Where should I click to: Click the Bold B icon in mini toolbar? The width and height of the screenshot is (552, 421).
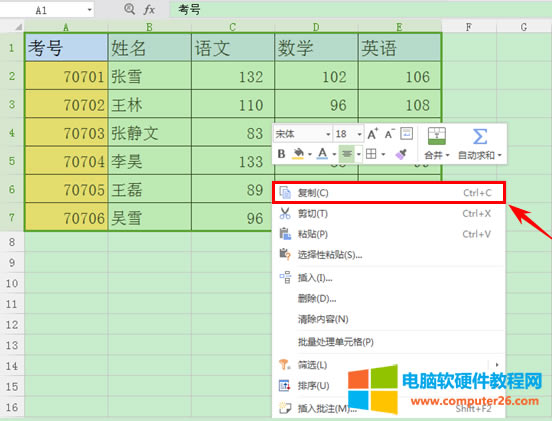(281, 154)
